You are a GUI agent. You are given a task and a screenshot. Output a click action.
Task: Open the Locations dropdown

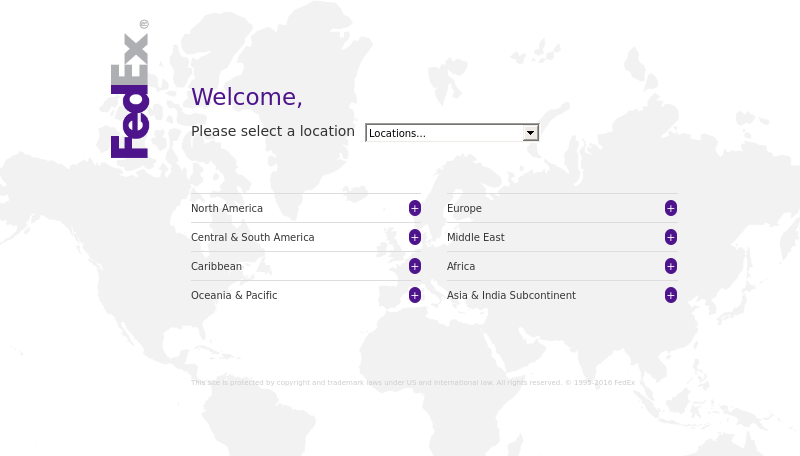[452, 133]
